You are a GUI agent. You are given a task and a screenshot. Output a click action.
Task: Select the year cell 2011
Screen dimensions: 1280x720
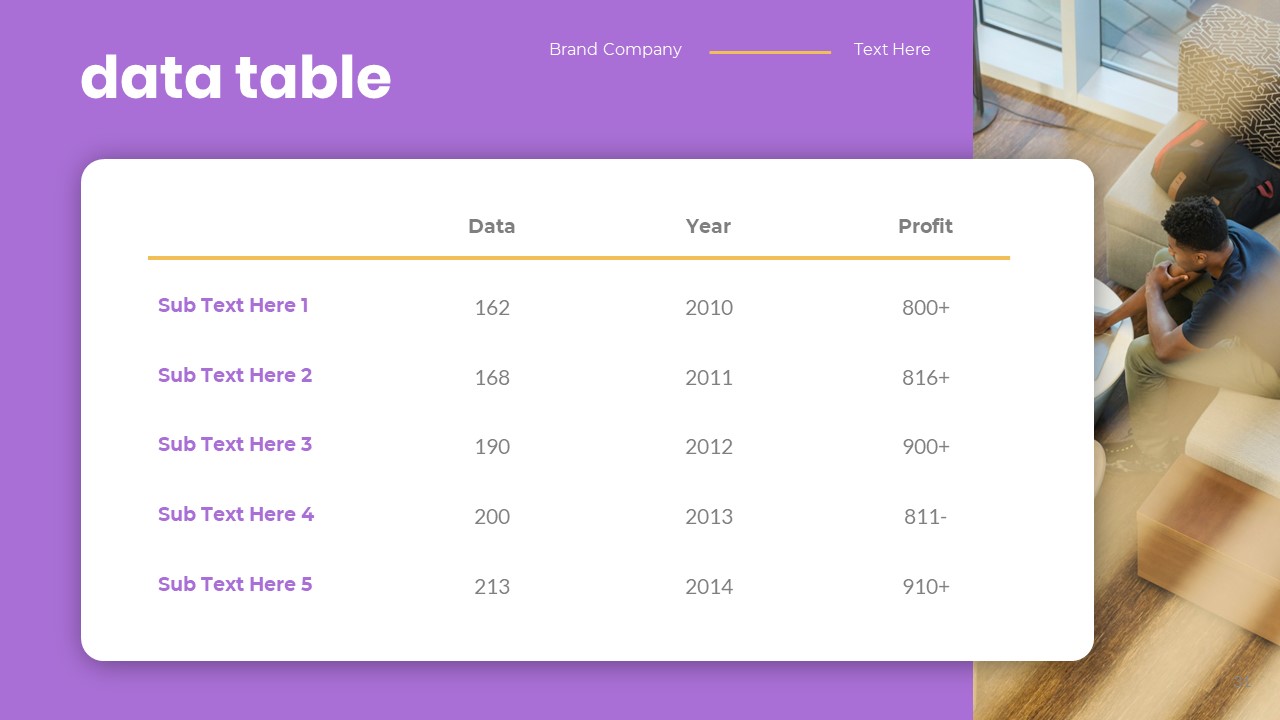(709, 378)
